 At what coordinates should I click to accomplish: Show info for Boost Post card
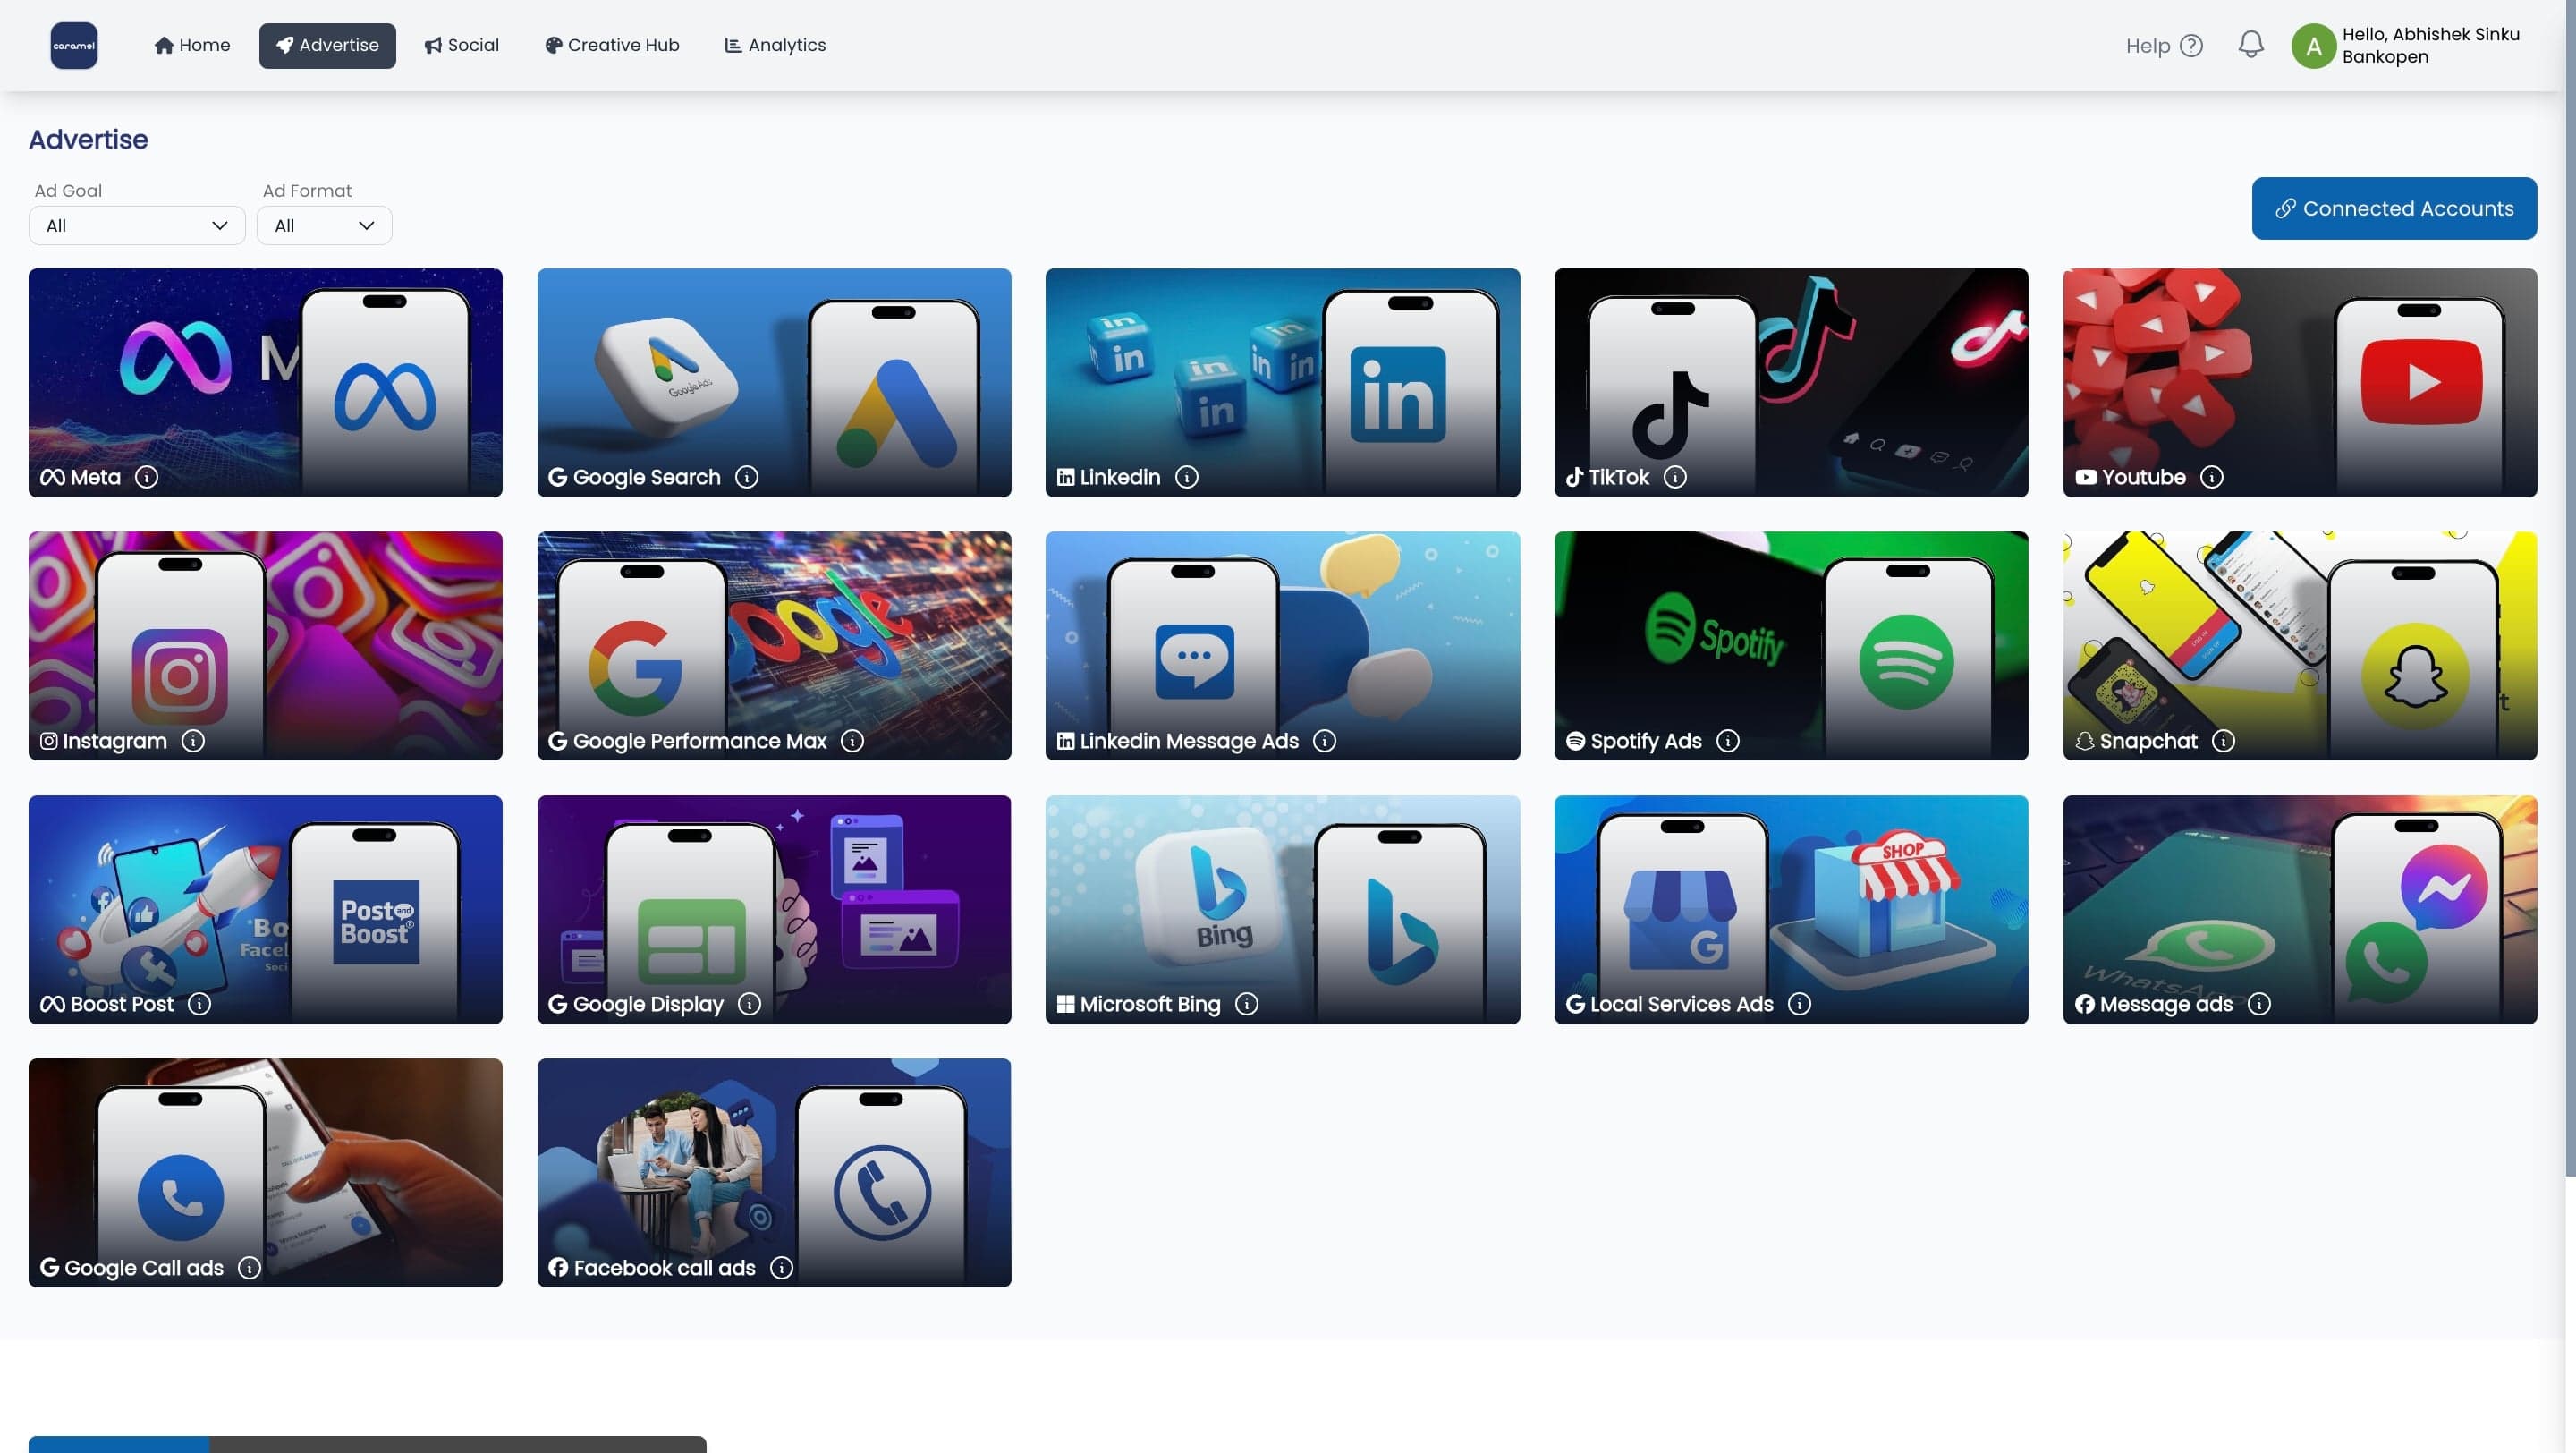[x=199, y=1004]
